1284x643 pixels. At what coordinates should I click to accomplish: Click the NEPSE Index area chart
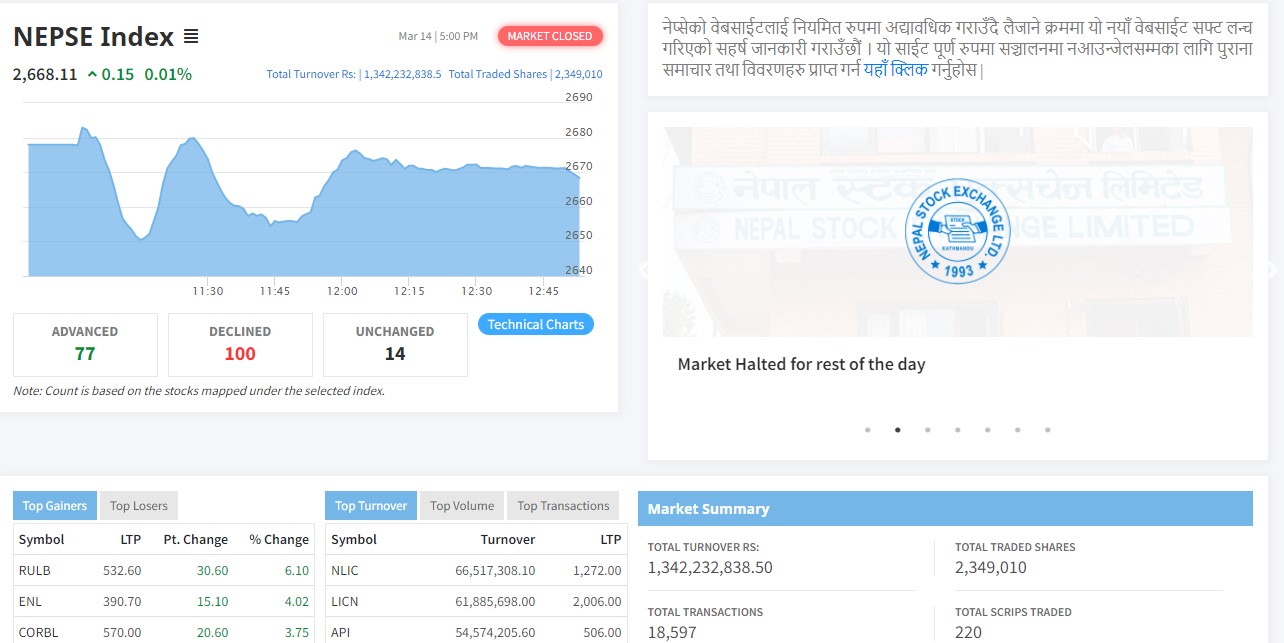coord(303,200)
